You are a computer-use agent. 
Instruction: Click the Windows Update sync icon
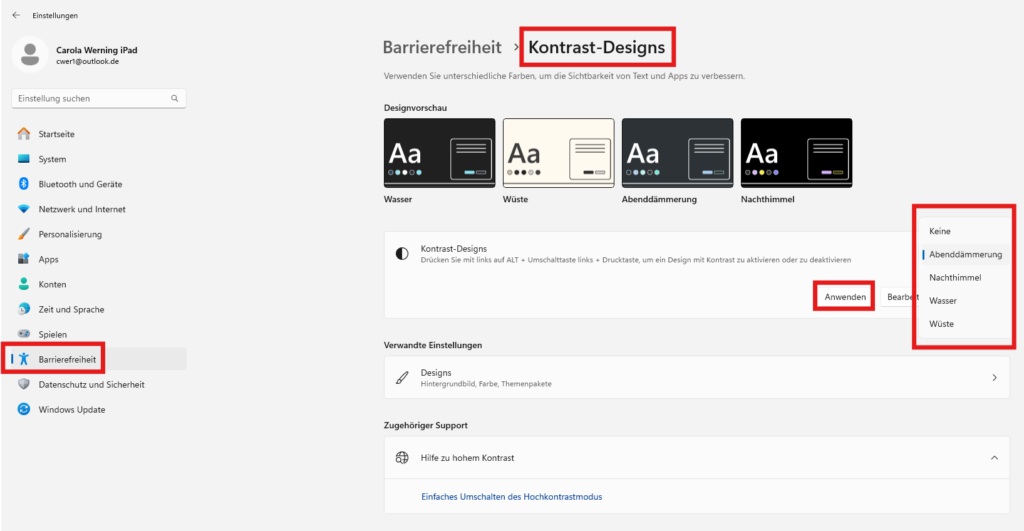click(24, 409)
